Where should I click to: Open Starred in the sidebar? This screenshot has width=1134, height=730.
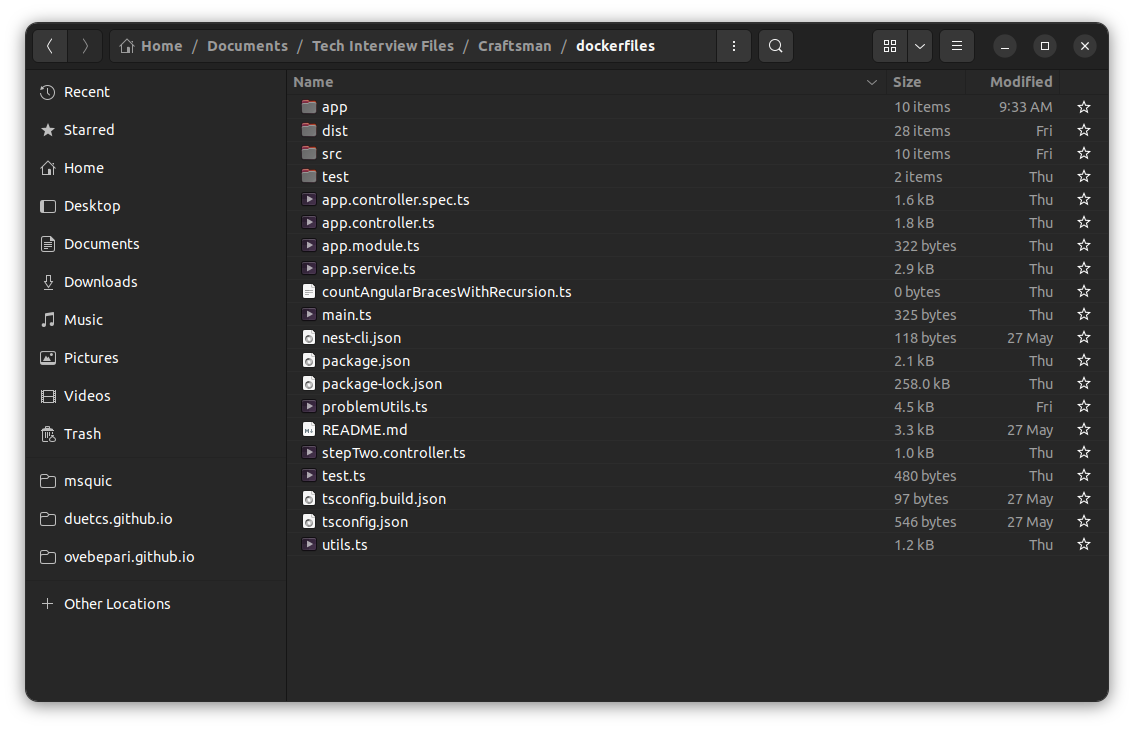tap(155, 130)
